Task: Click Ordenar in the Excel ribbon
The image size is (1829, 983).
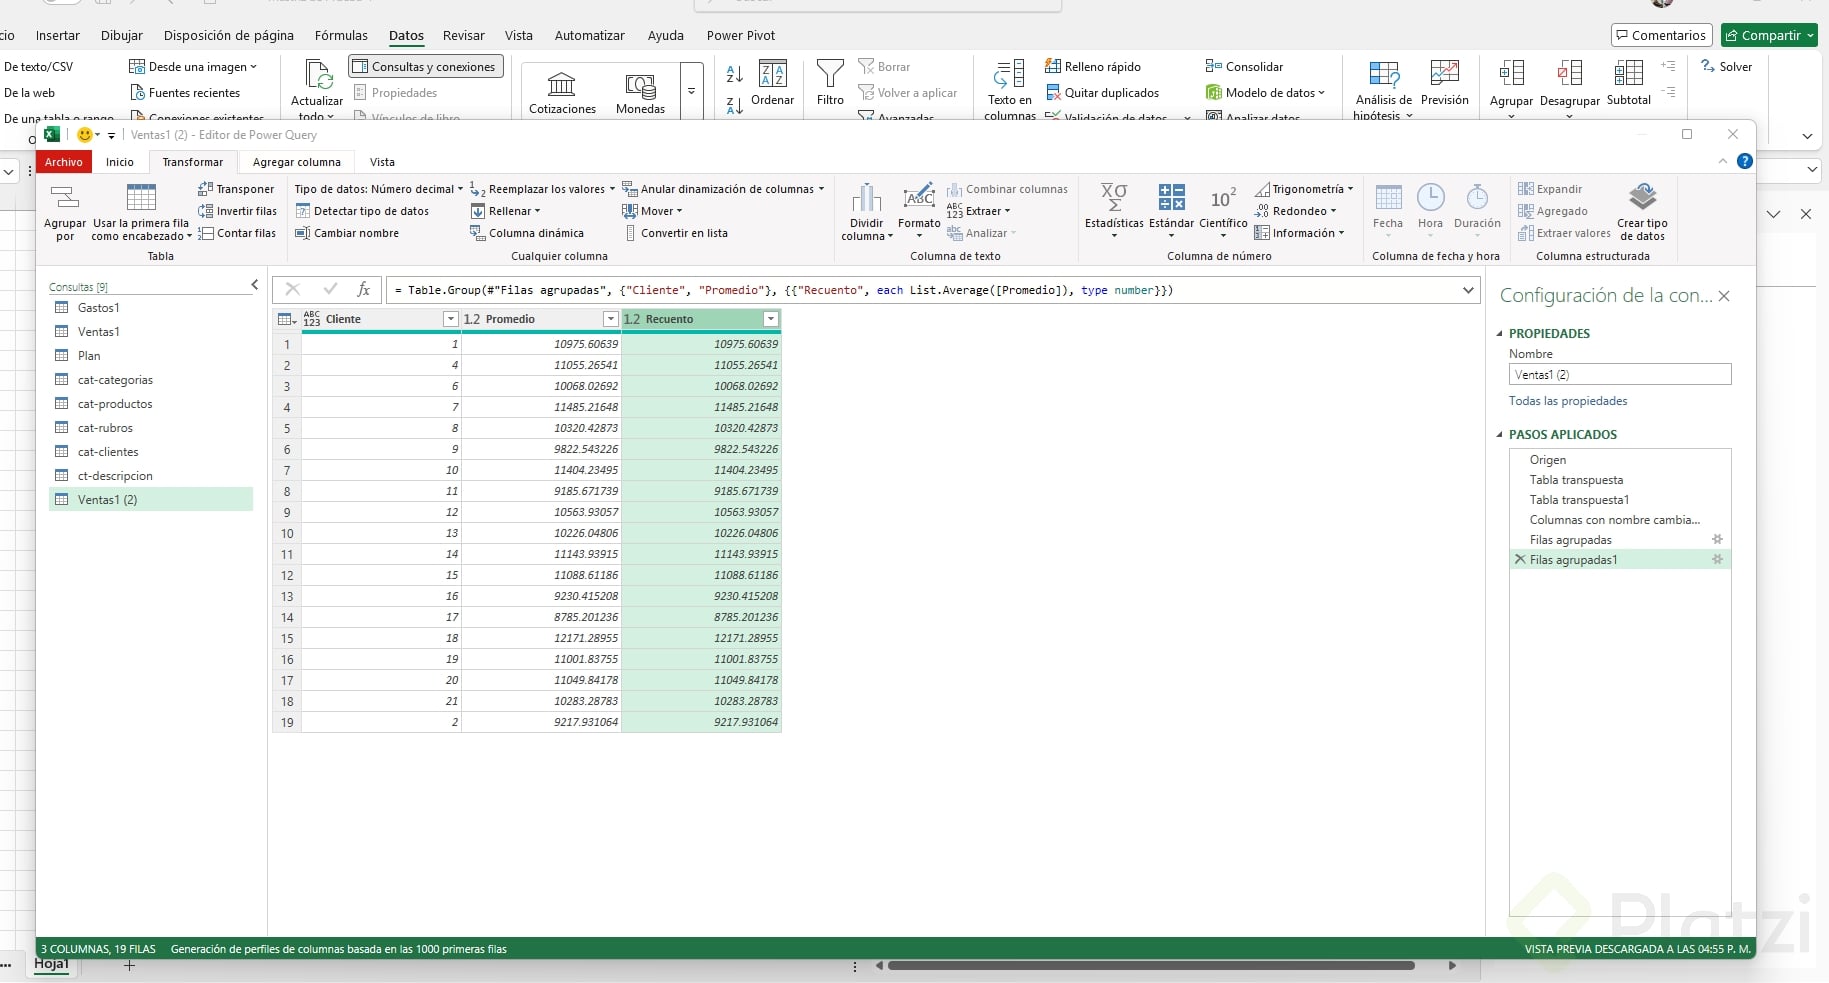Action: pyautogui.click(x=772, y=82)
